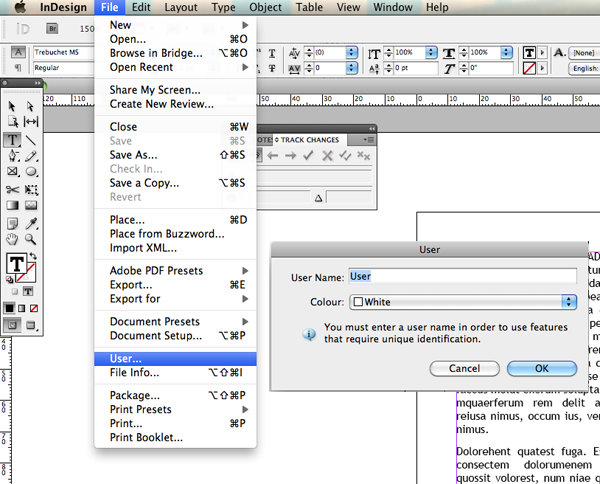Screen dimensions: 600x484
Task: Click control bar stroke none swatch
Action: click(x=529, y=68)
